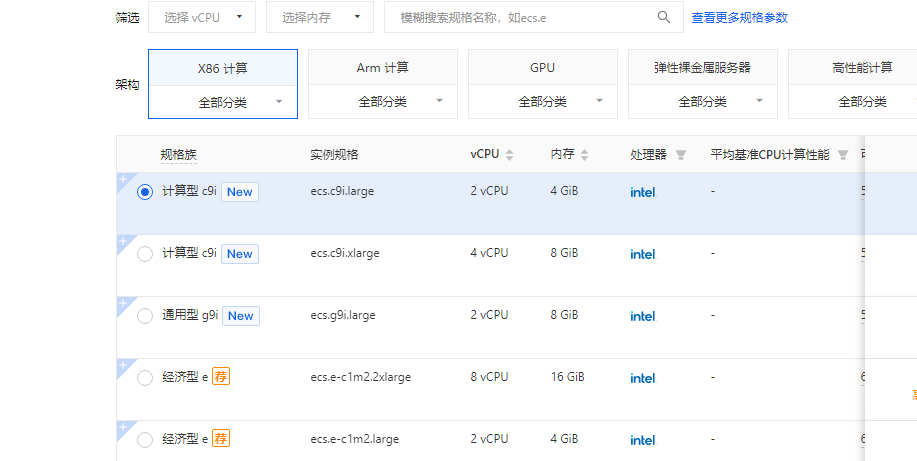917x461 pixels.
Task: Open the 选择 vCPU dropdown
Action: [201, 17]
